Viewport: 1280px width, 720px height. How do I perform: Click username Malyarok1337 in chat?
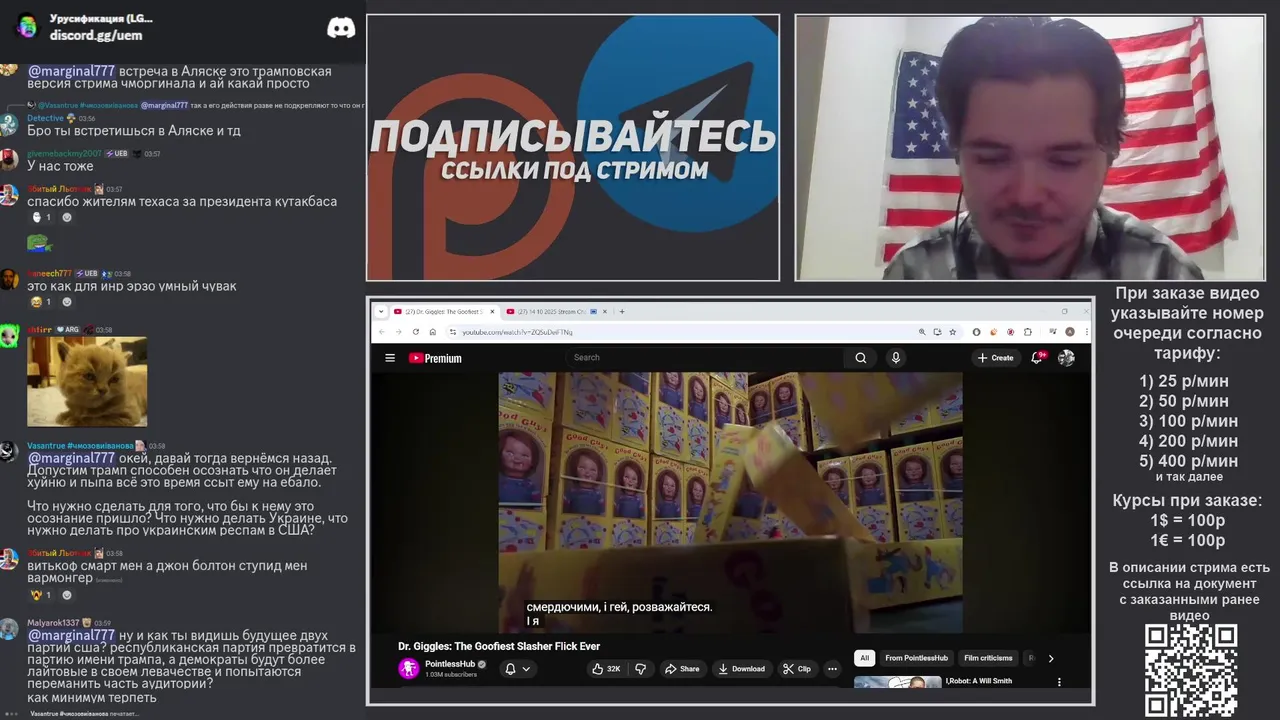point(53,623)
